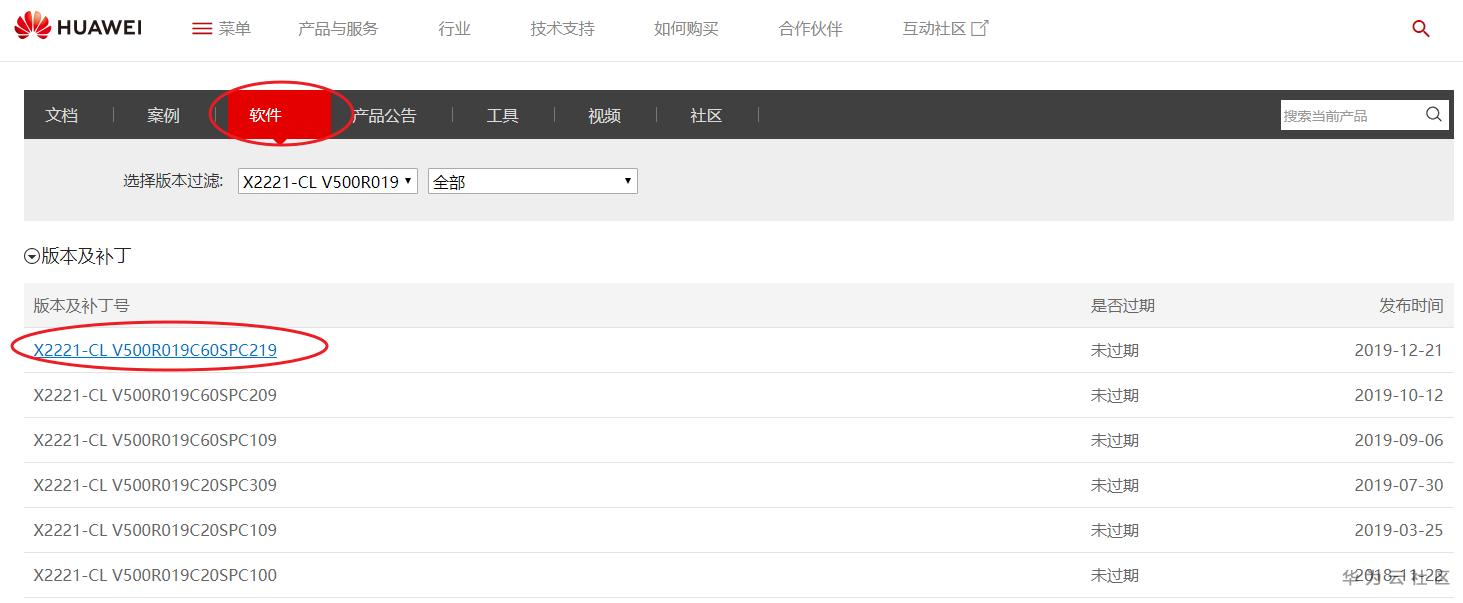
Task: Open X2221-CL V500R019C20SPC309 version
Action: [x=155, y=485]
